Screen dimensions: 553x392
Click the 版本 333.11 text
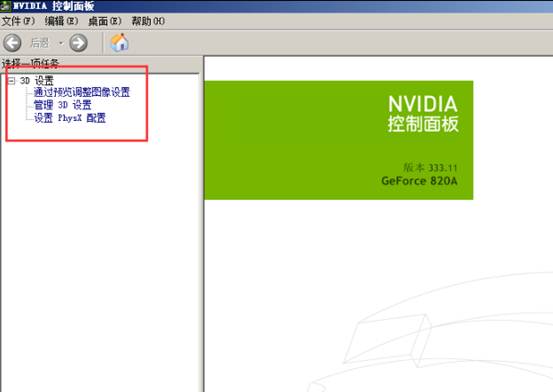pyautogui.click(x=430, y=167)
